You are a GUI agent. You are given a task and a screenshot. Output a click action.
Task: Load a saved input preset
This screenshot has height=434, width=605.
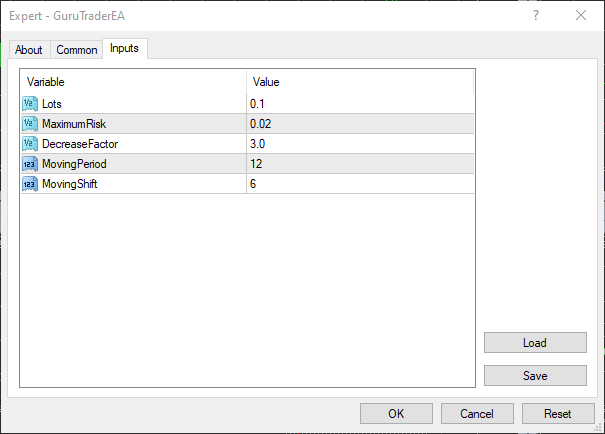(x=535, y=343)
